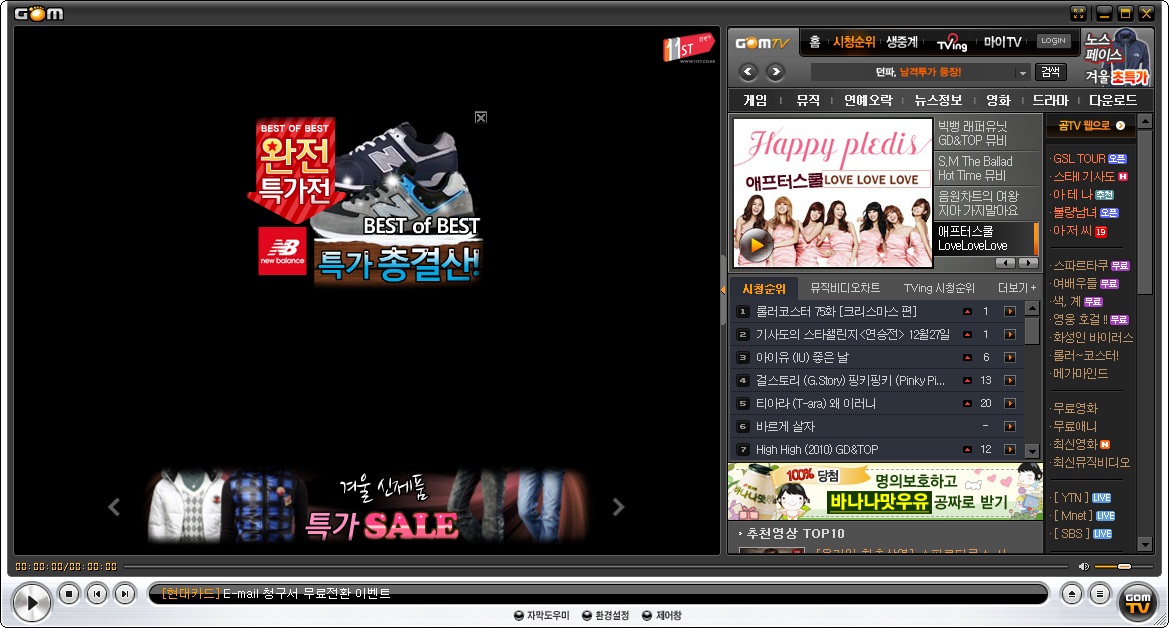This screenshot has height=628, width=1169.
Task: Open the search suggestion dropdown arrow
Action: tap(1022, 72)
